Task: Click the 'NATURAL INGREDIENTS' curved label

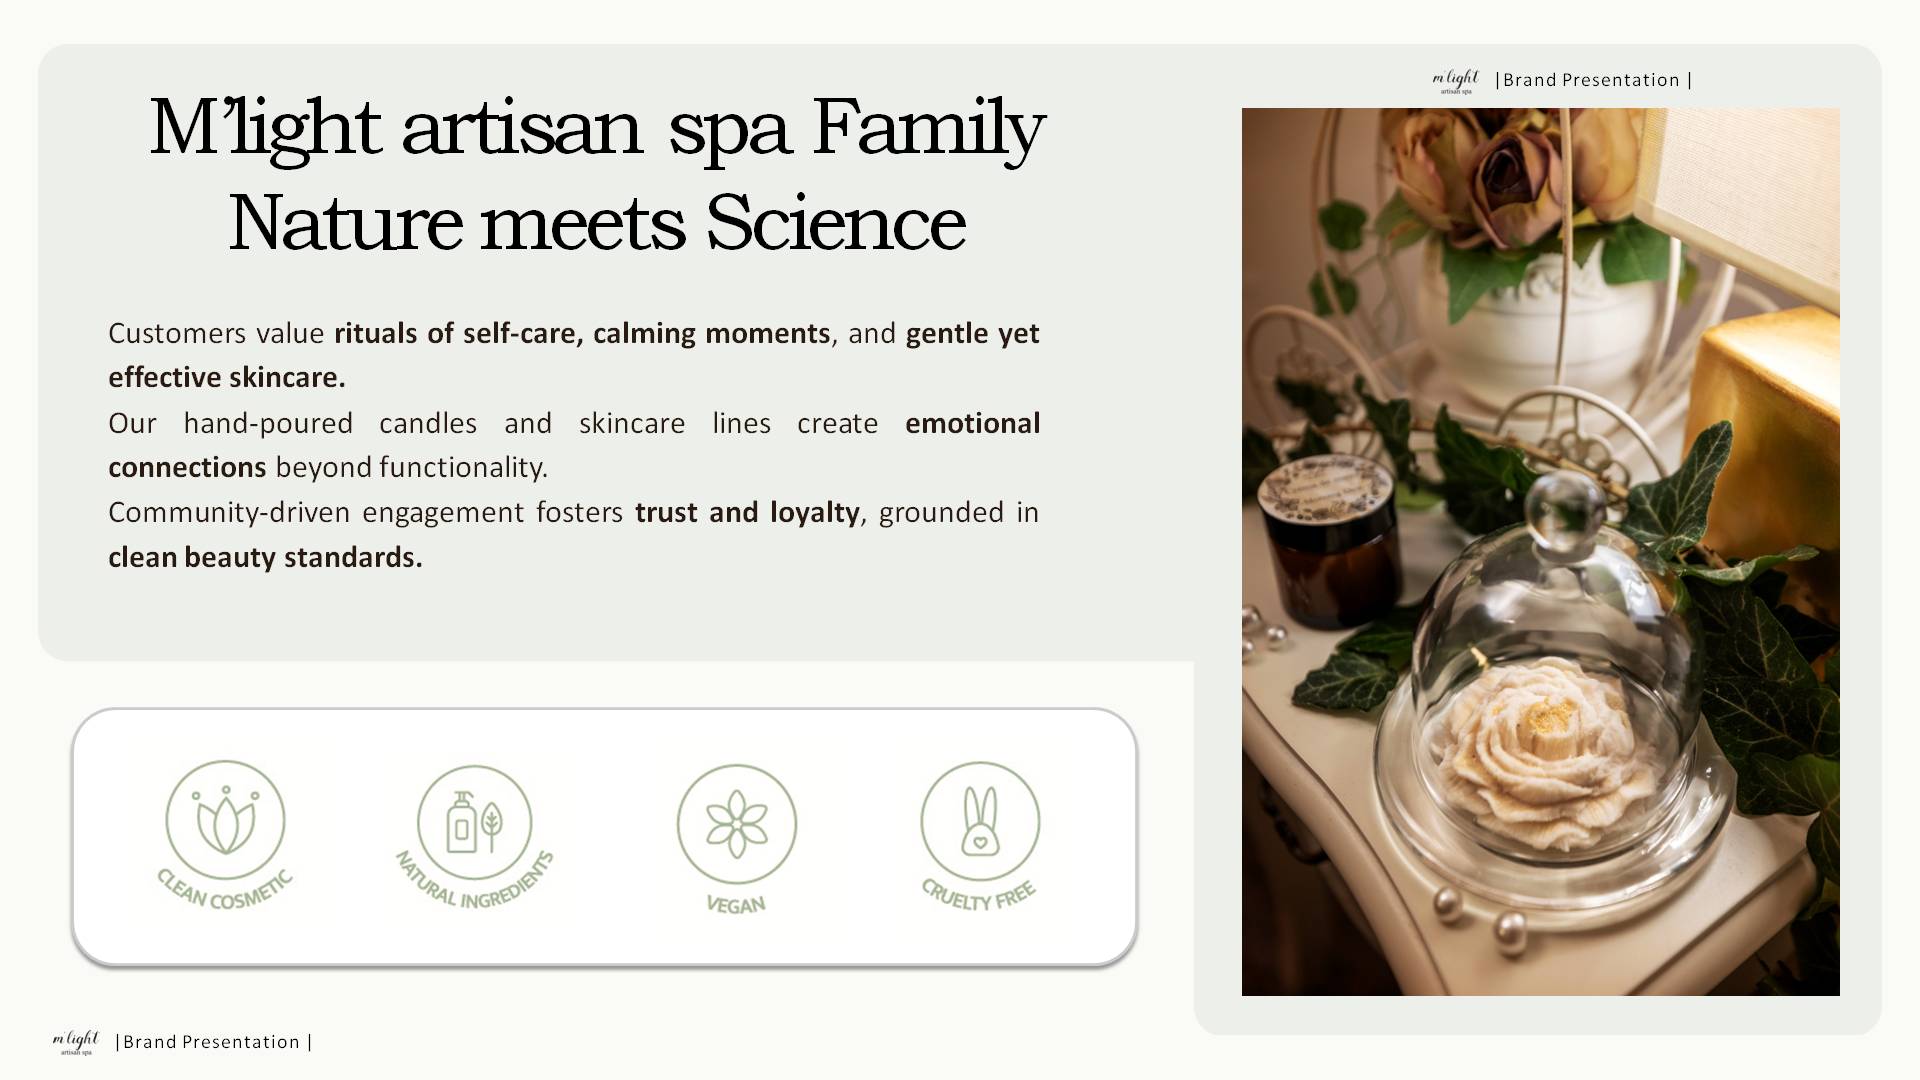Action: coord(474,880)
